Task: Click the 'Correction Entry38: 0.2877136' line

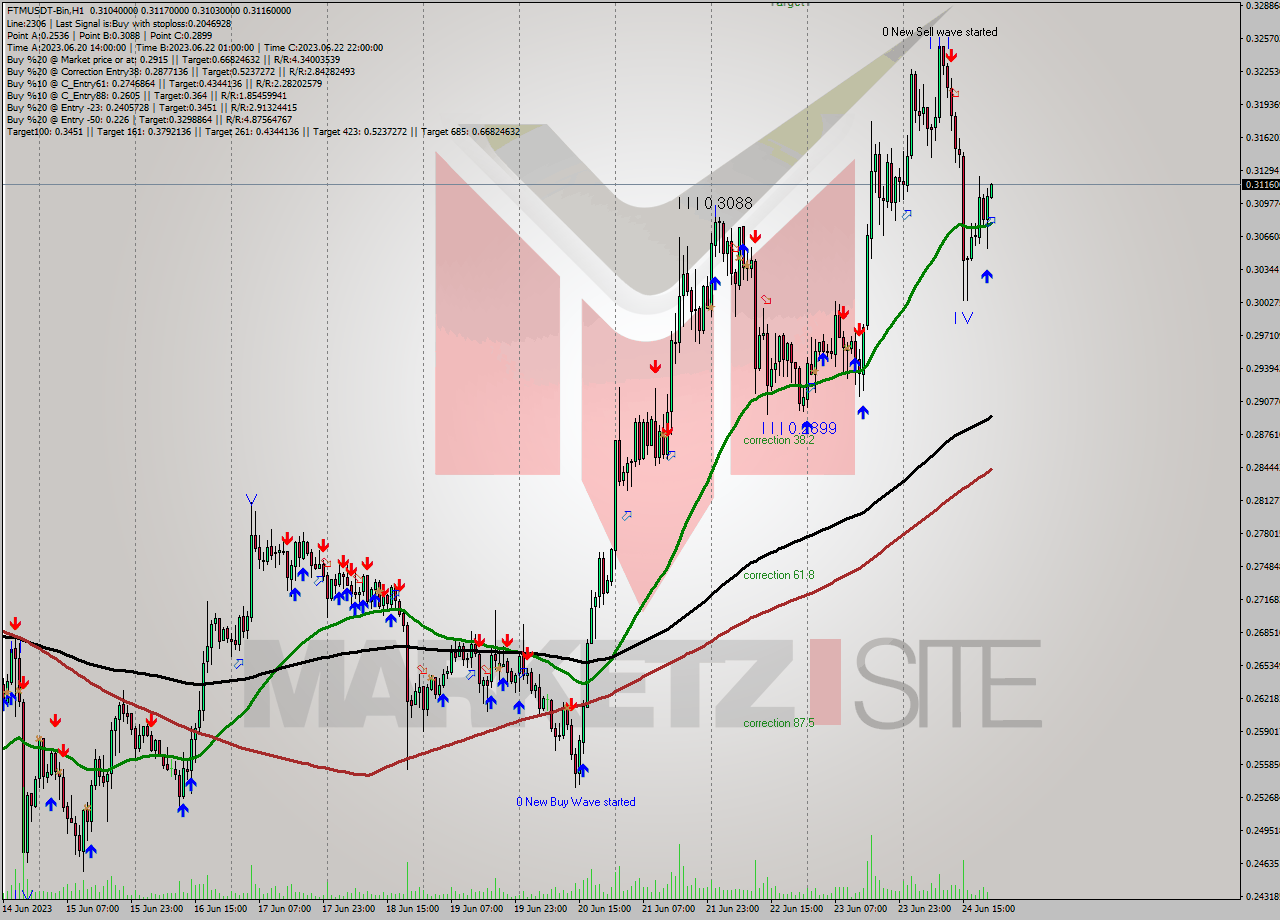Action: [181, 71]
